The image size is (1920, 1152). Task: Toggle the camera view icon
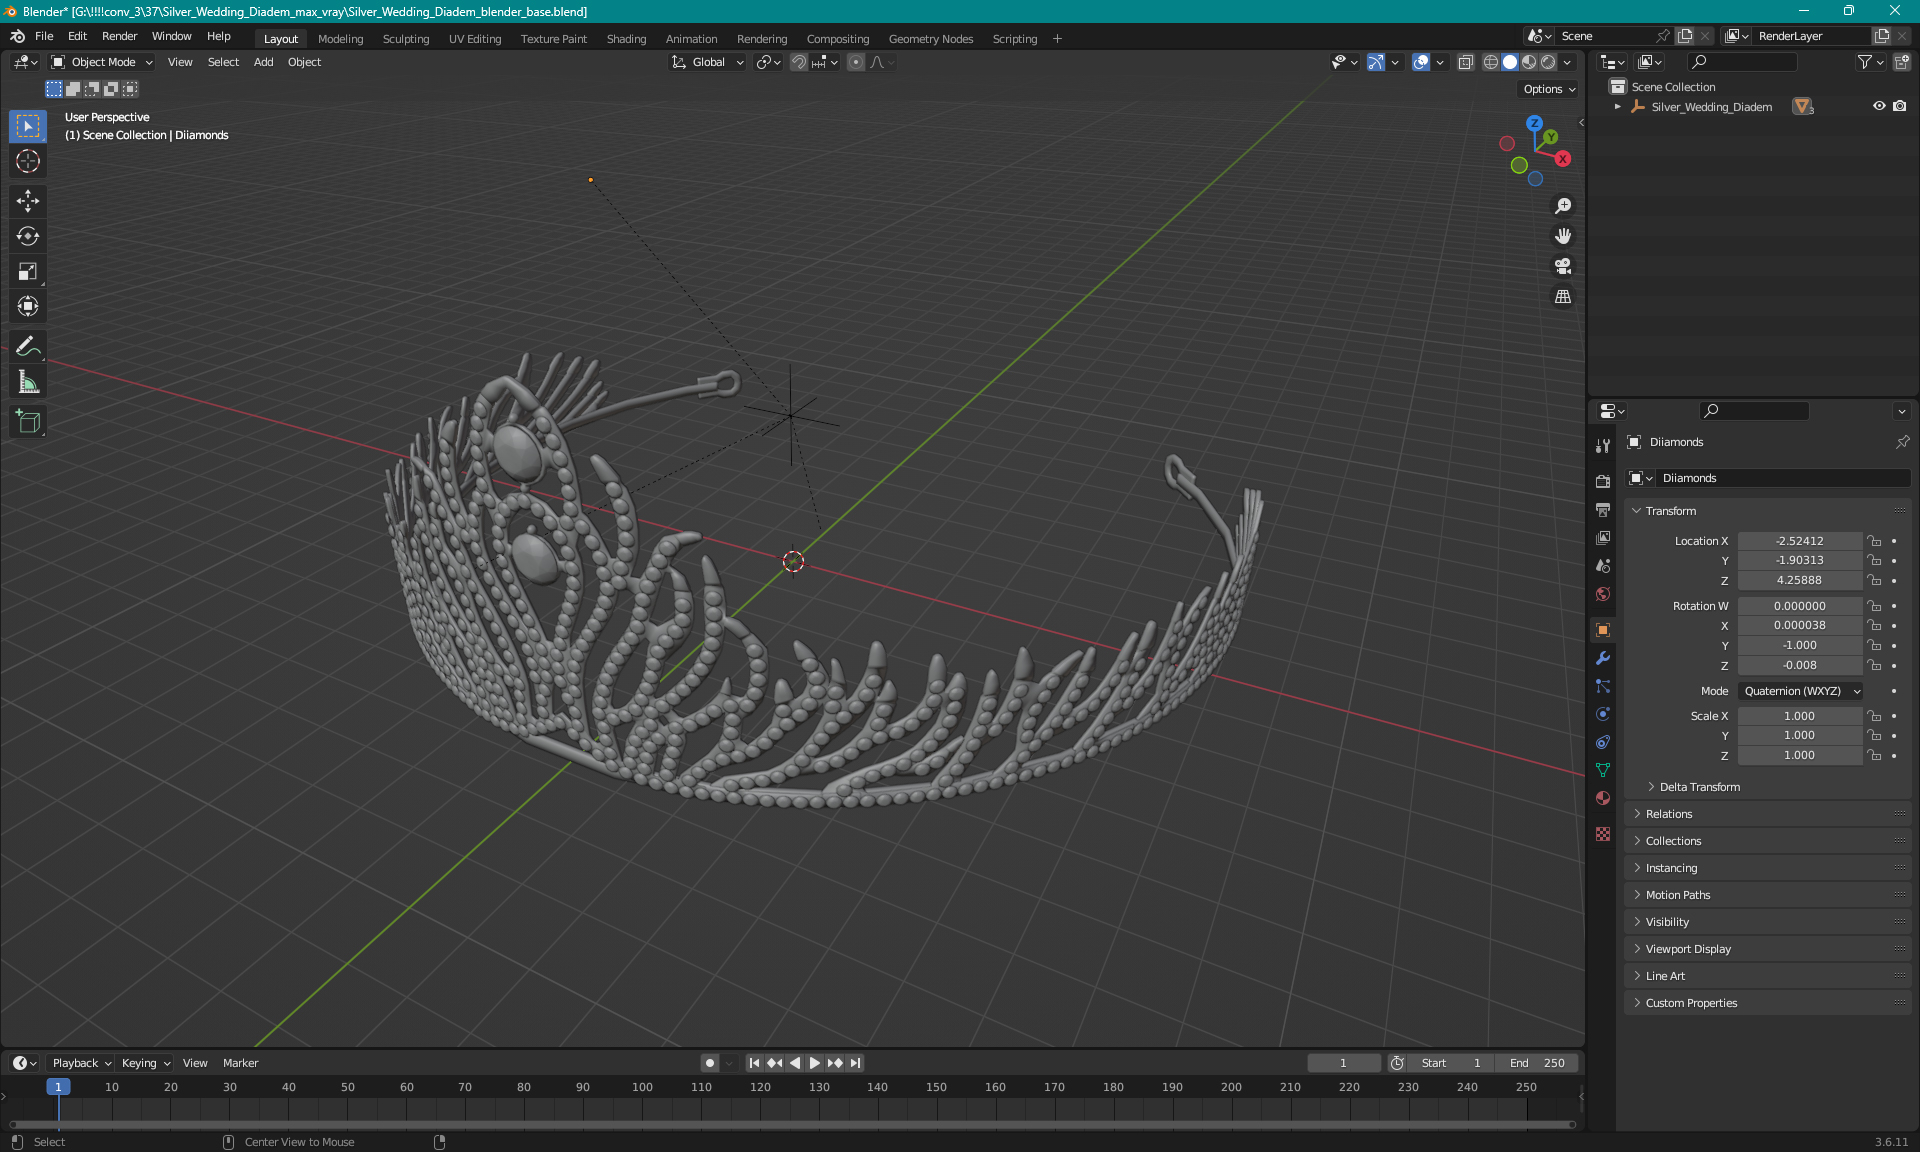point(1563,266)
